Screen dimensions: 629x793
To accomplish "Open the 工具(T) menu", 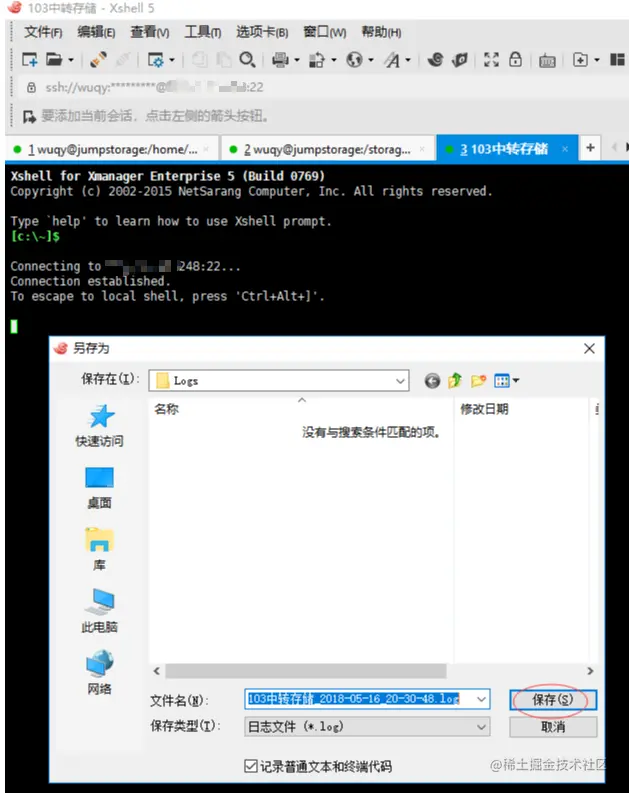I will [x=203, y=32].
